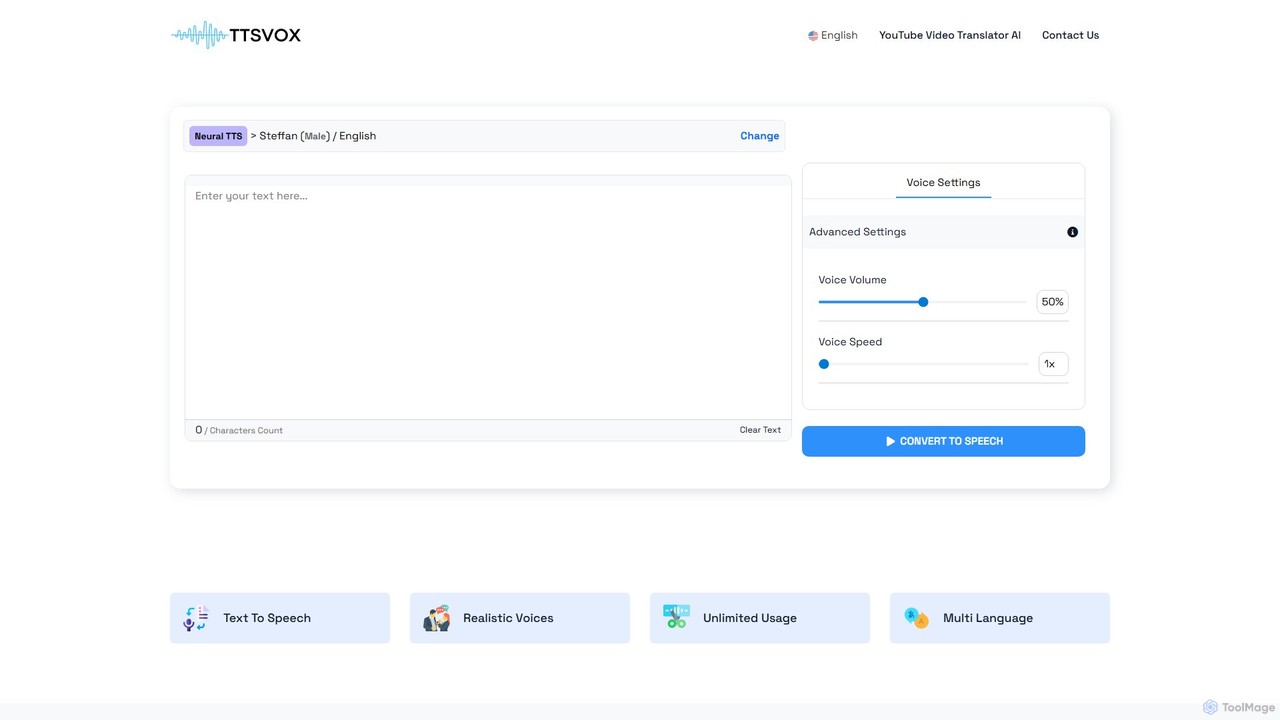1280x720 pixels.
Task: Click the Text To Speech card label
Action: pos(267,618)
